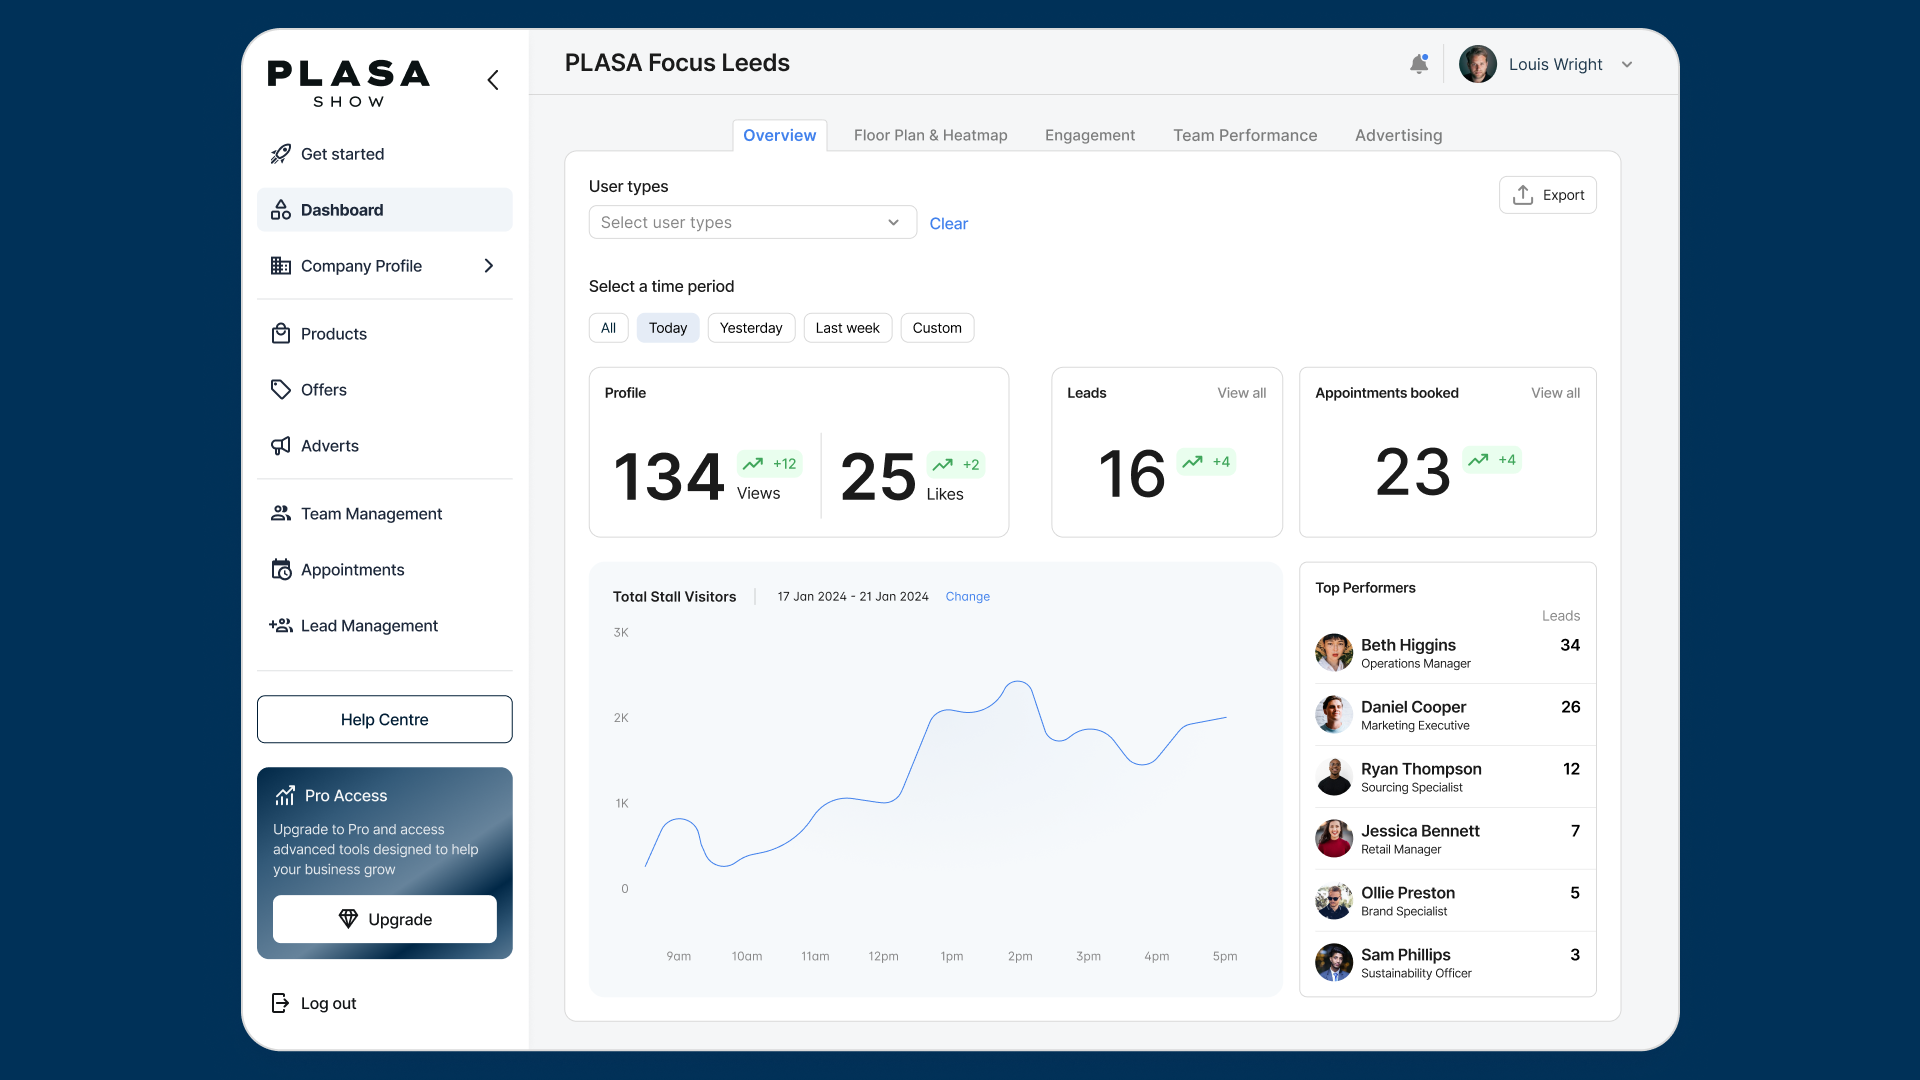Switch to Team Performance tab
Viewport: 1920px width, 1080px height.
(x=1245, y=135)
